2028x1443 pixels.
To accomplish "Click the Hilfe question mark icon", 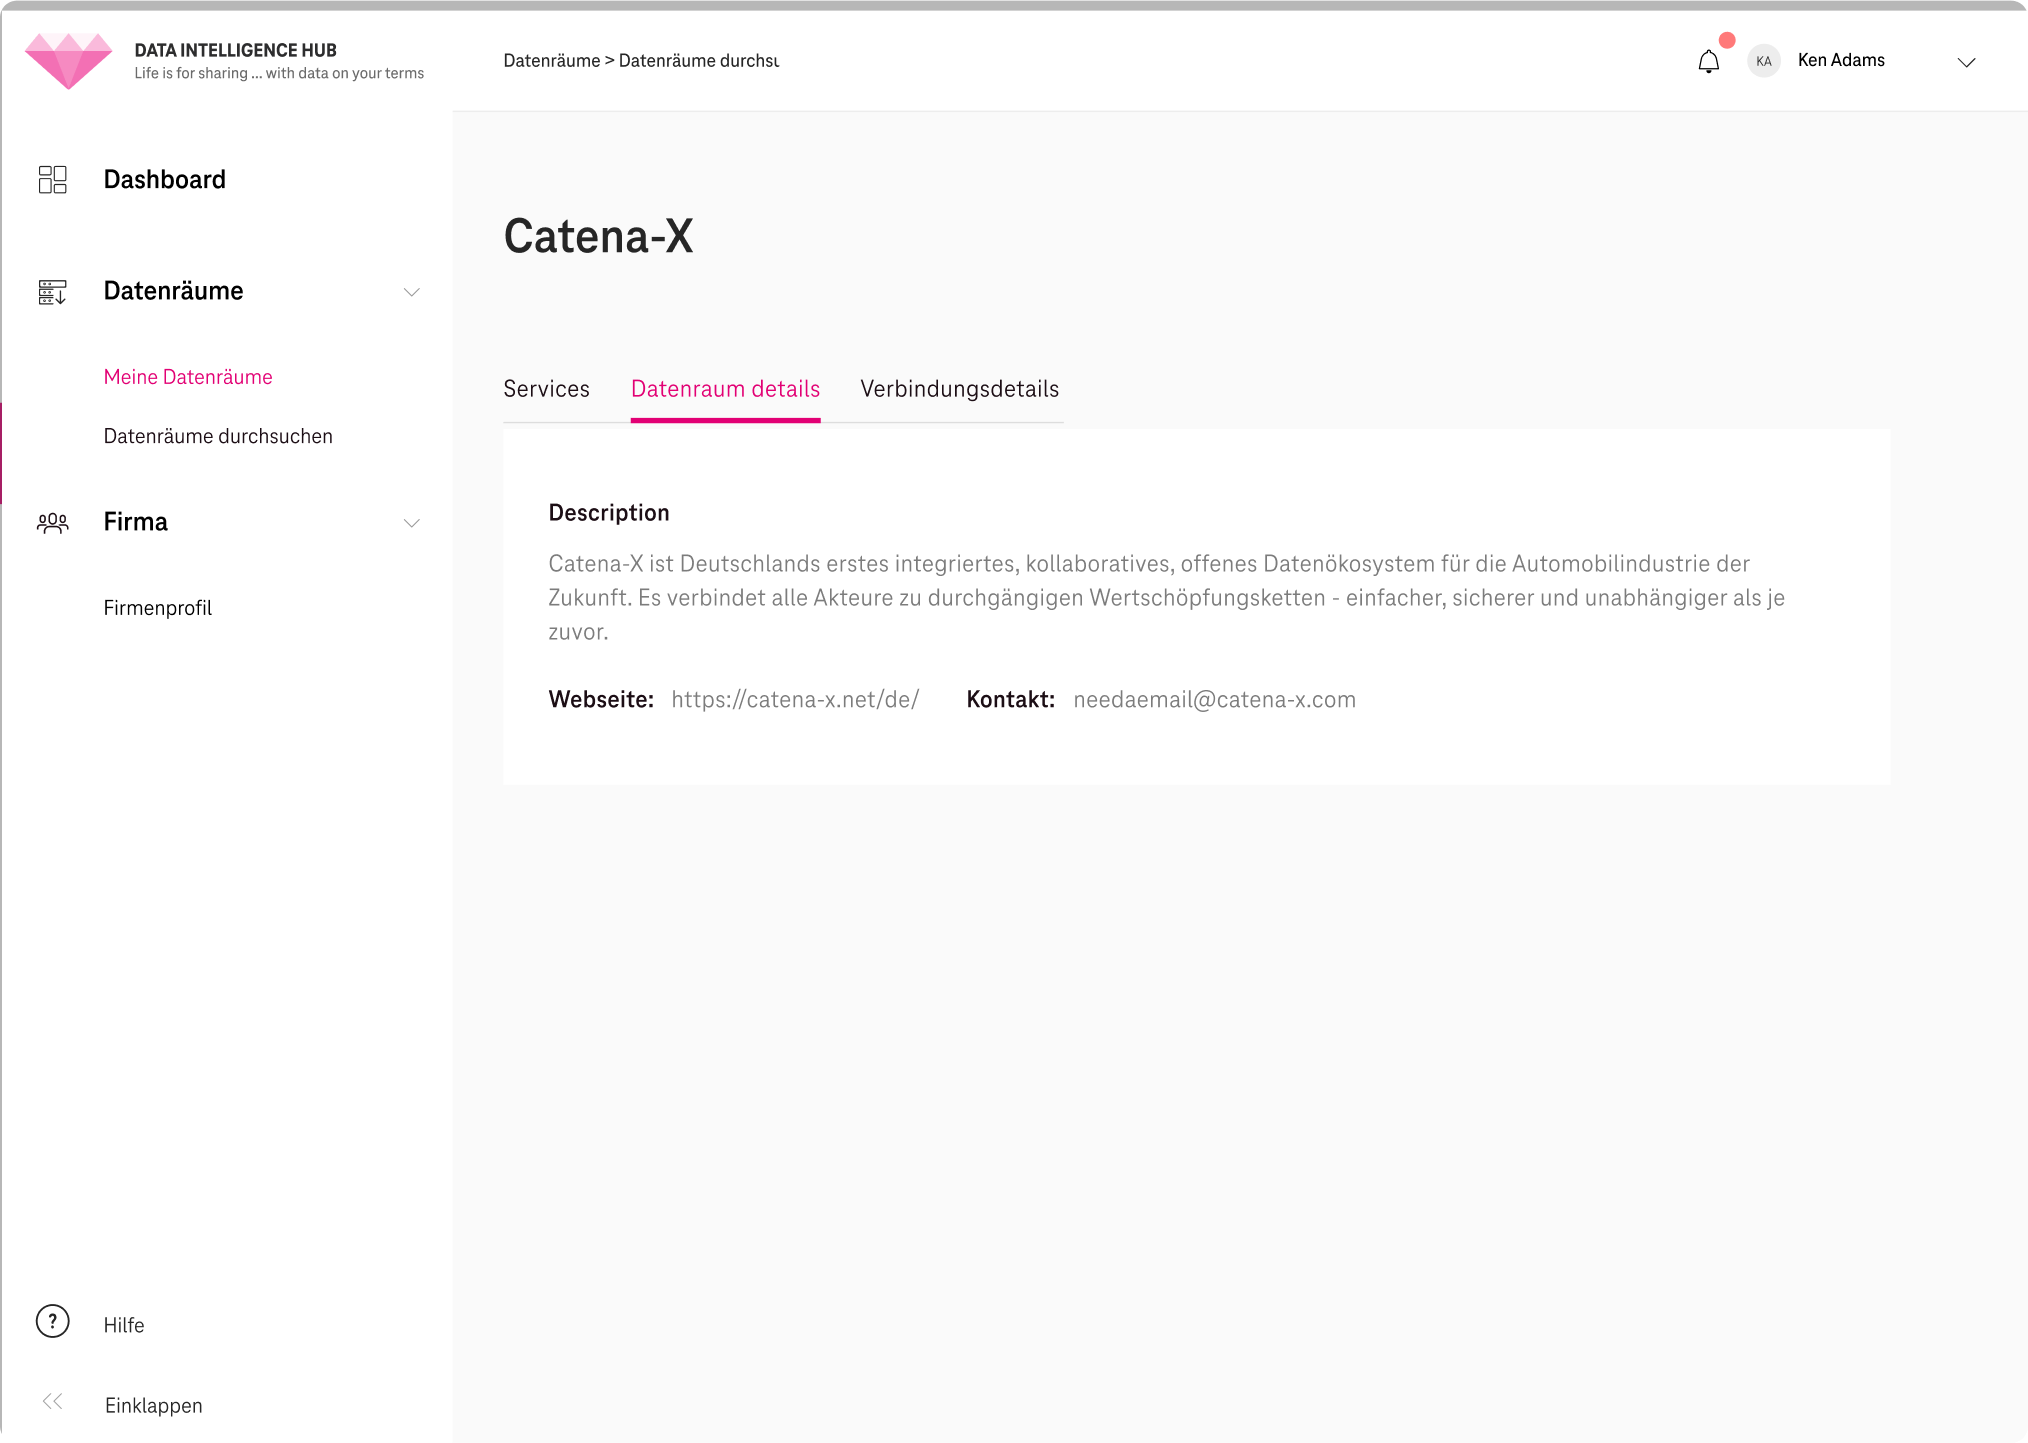I will pyautogui.click(x=53, y=1322).
